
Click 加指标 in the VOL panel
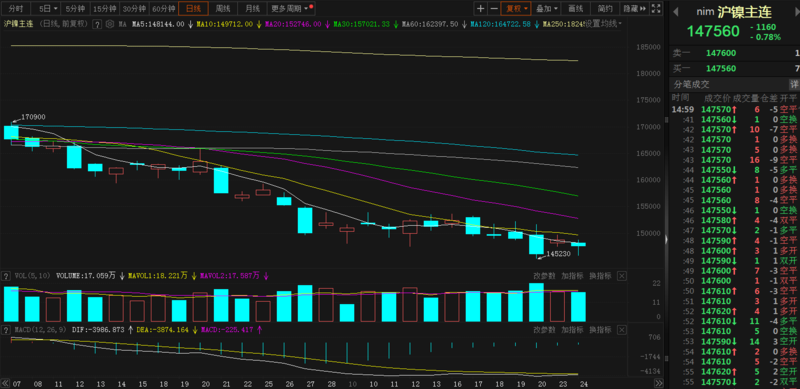pyautogui.click(x=572, y=276)
